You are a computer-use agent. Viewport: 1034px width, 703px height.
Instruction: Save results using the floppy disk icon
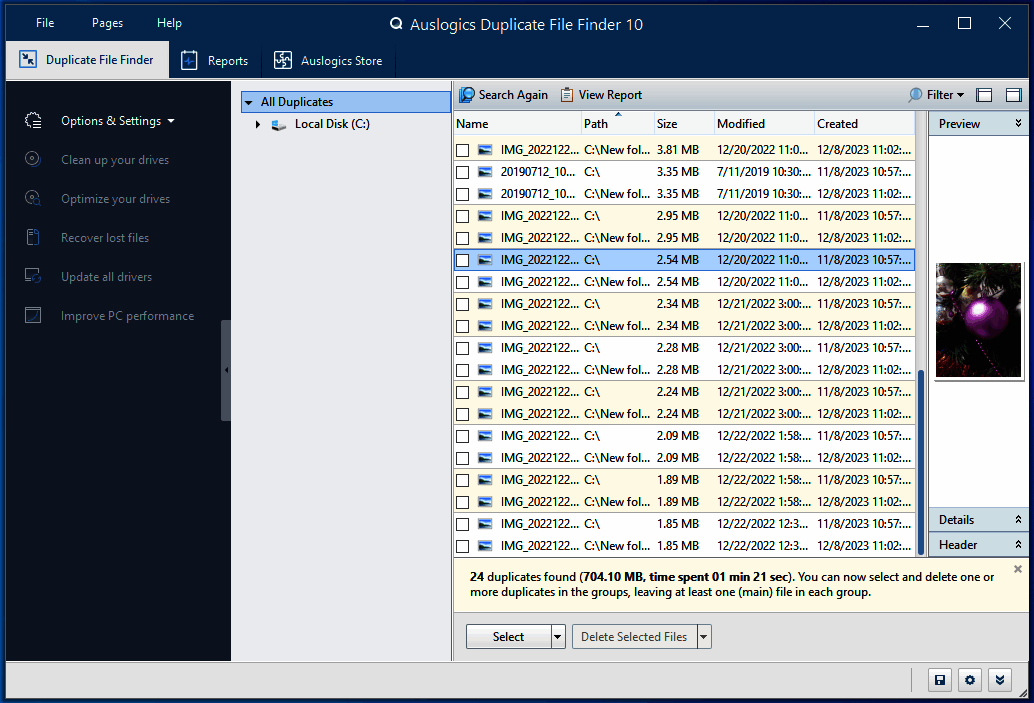pos(939,679)
